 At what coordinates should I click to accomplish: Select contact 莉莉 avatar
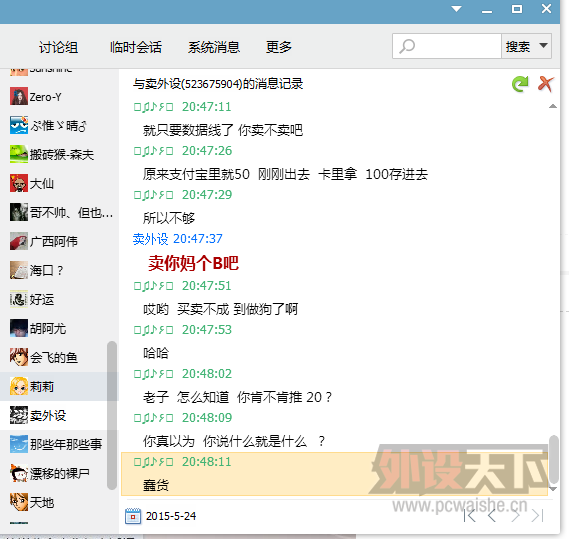(19, 386)
